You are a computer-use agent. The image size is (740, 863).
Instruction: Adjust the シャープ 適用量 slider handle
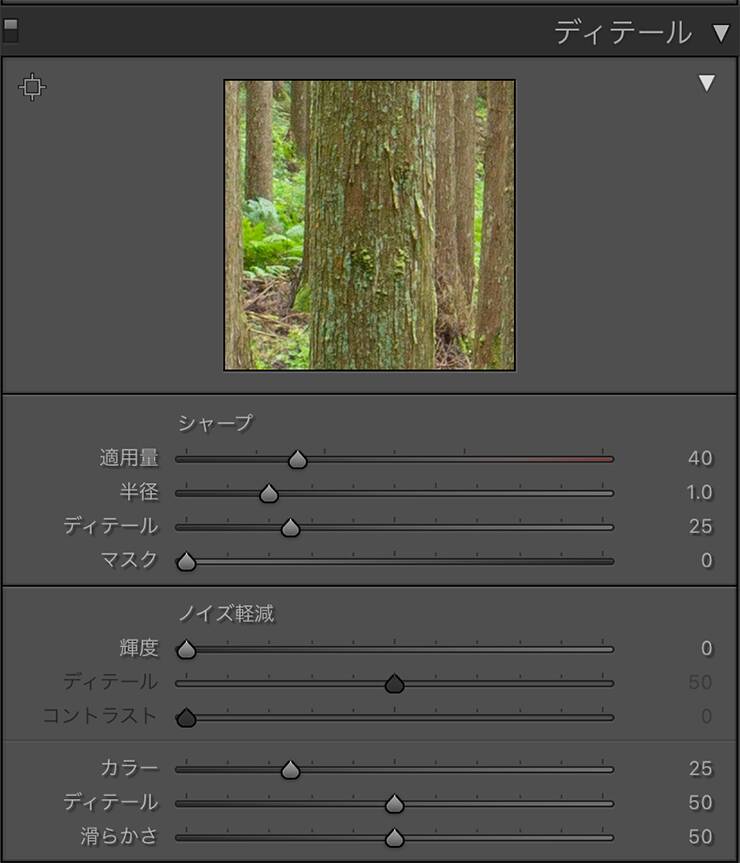(298, 459)
